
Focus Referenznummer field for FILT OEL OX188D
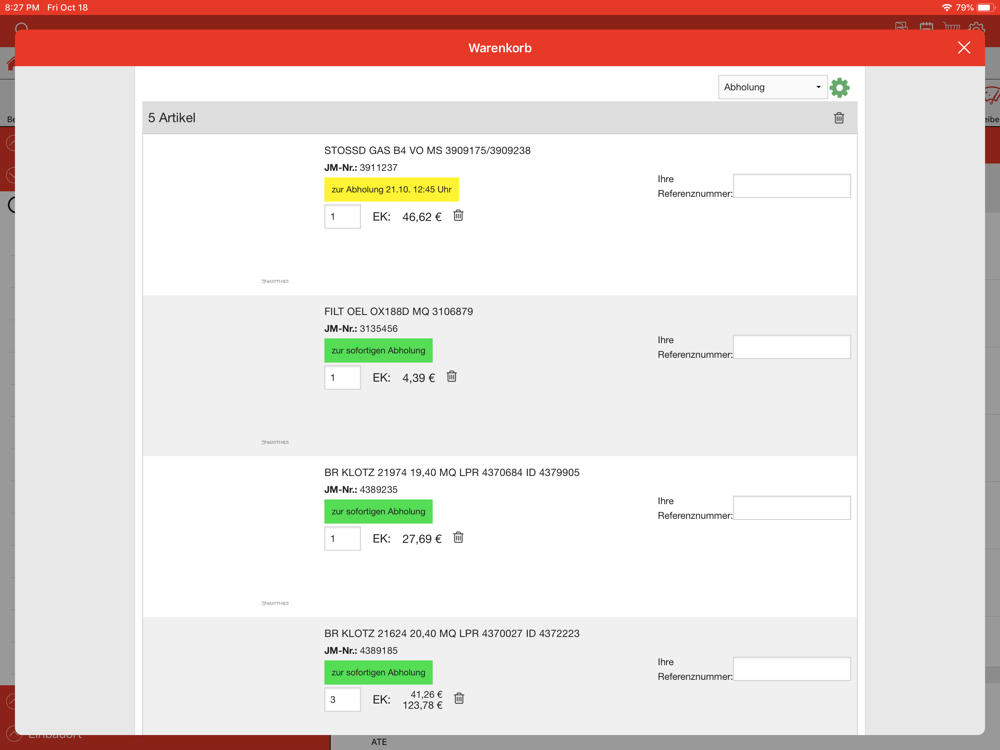pos(791,347)
